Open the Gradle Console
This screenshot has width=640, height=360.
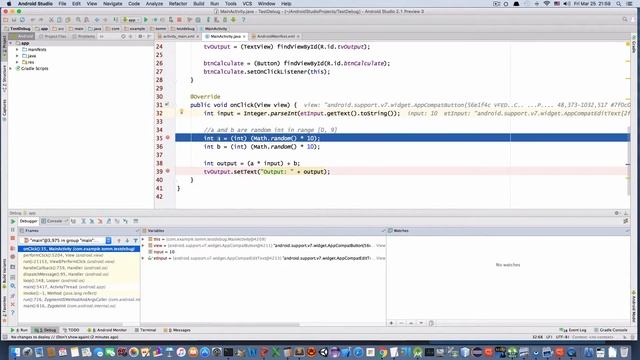[x=611, y=330]
